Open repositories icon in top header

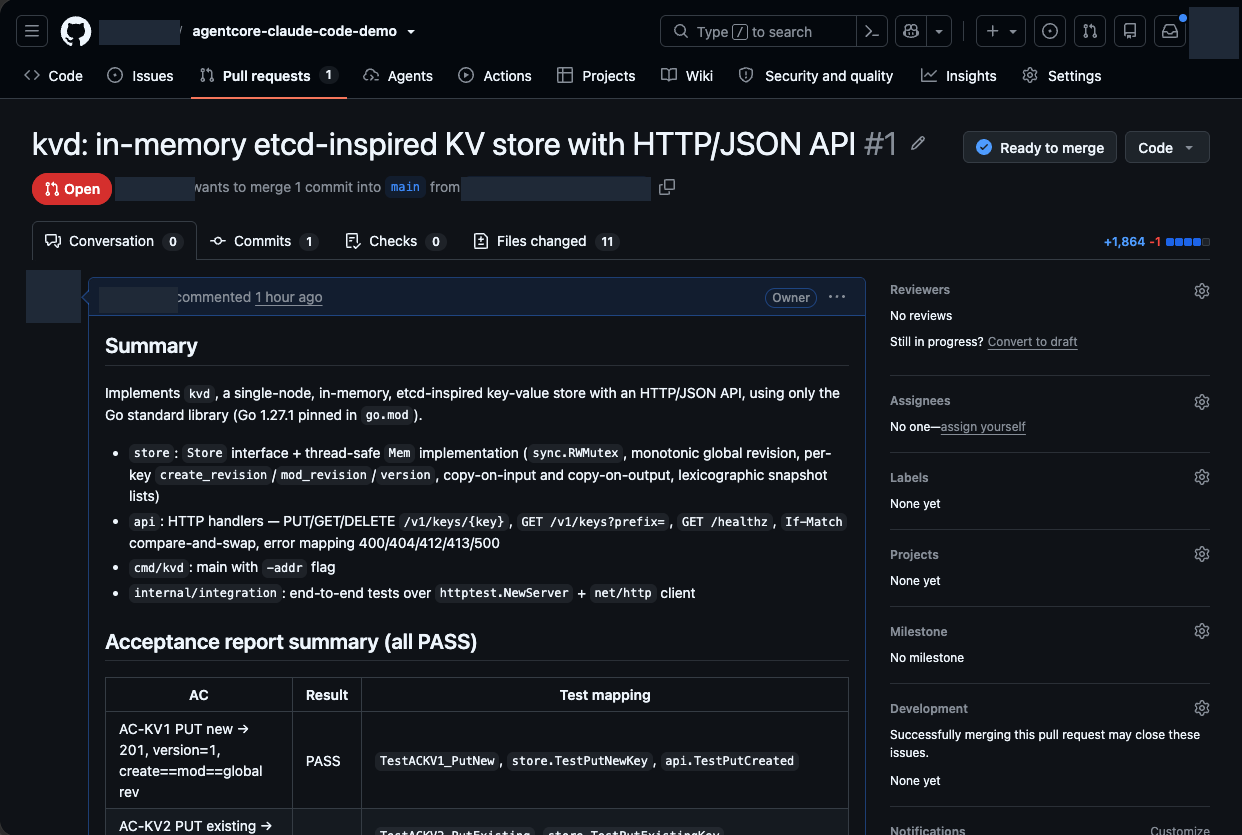(x=1130, y=31)
